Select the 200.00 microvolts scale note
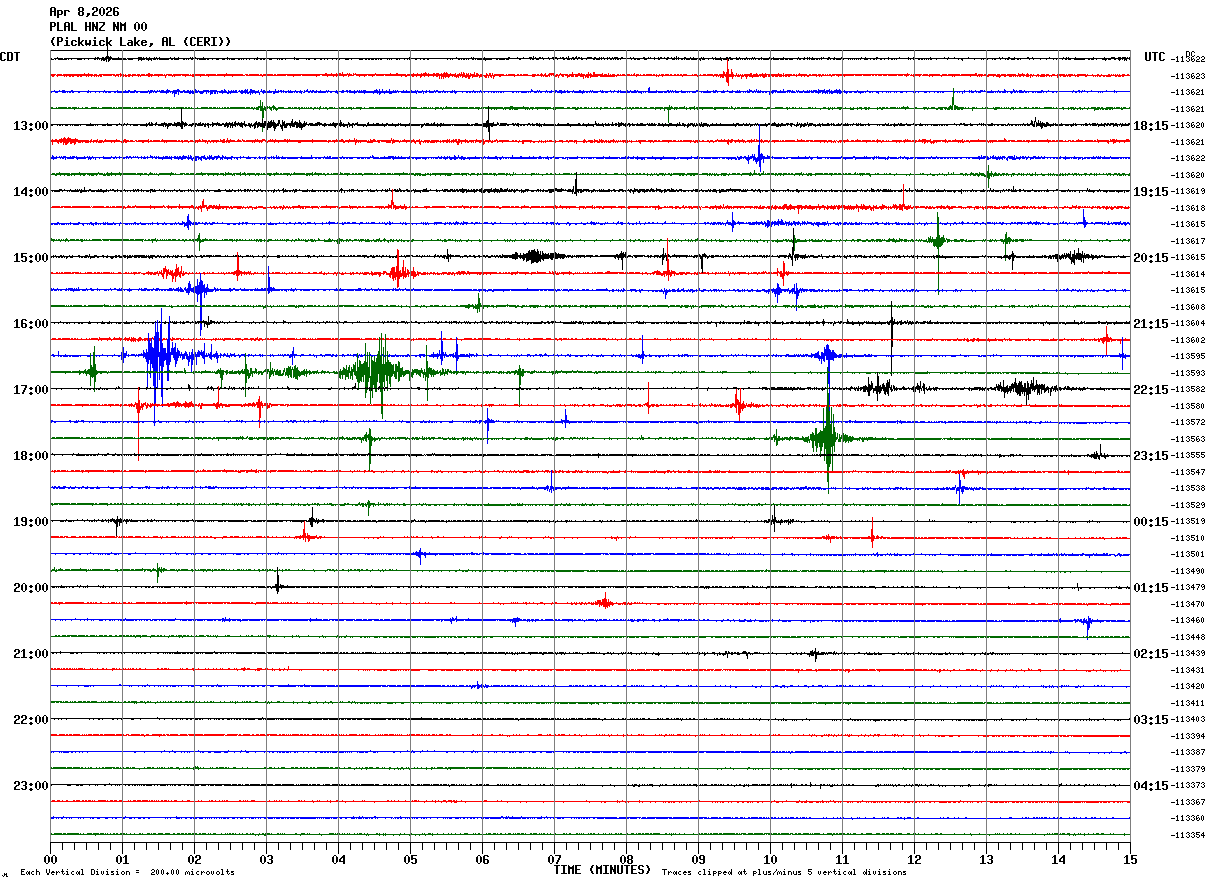Screen dimensions: 1210x886 [192, 873]
